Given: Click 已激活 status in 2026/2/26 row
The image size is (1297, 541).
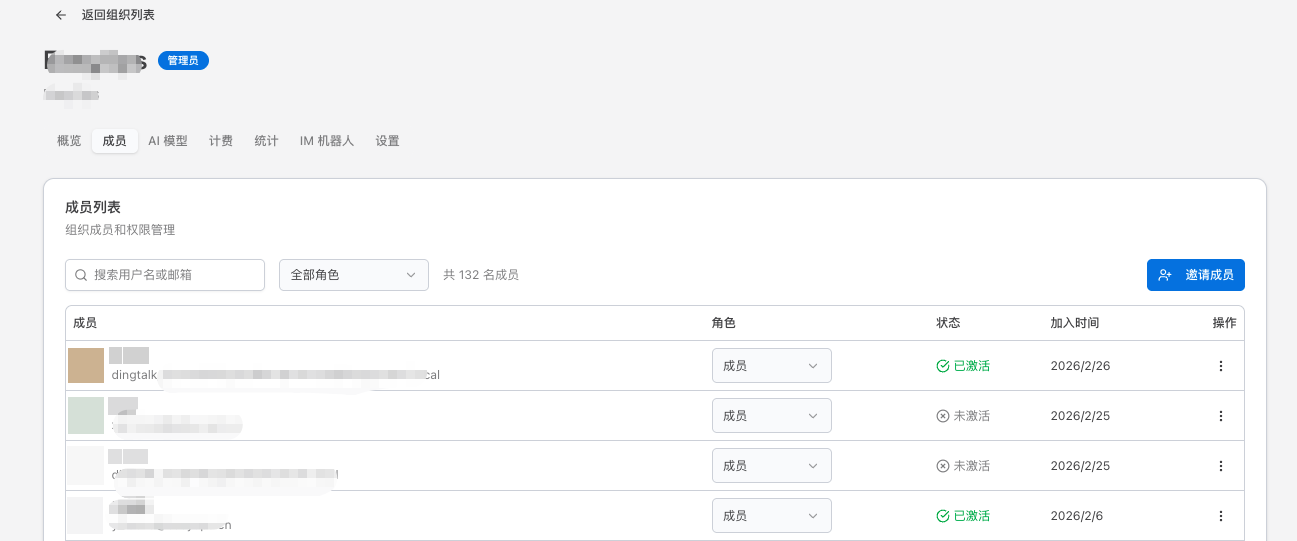Looking at the screenshot, I should 963,366.
